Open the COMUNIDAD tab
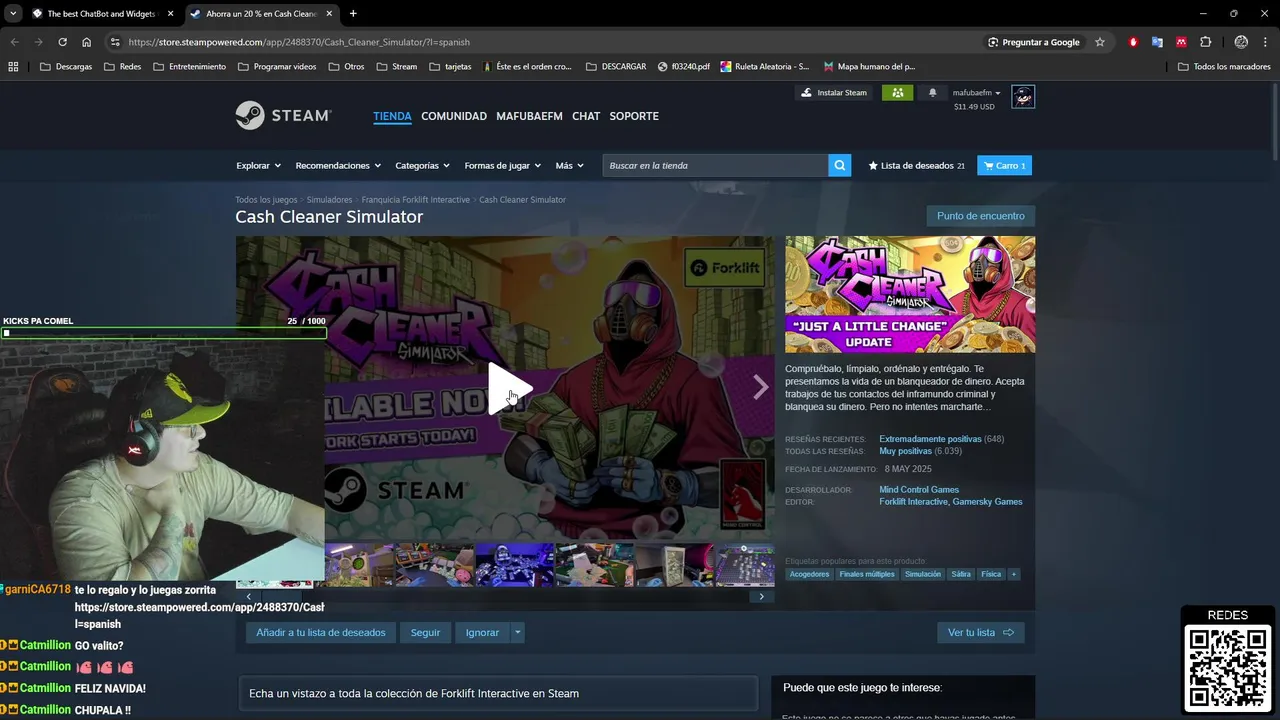The image size is (1280, 720). [x=454, y=116]
